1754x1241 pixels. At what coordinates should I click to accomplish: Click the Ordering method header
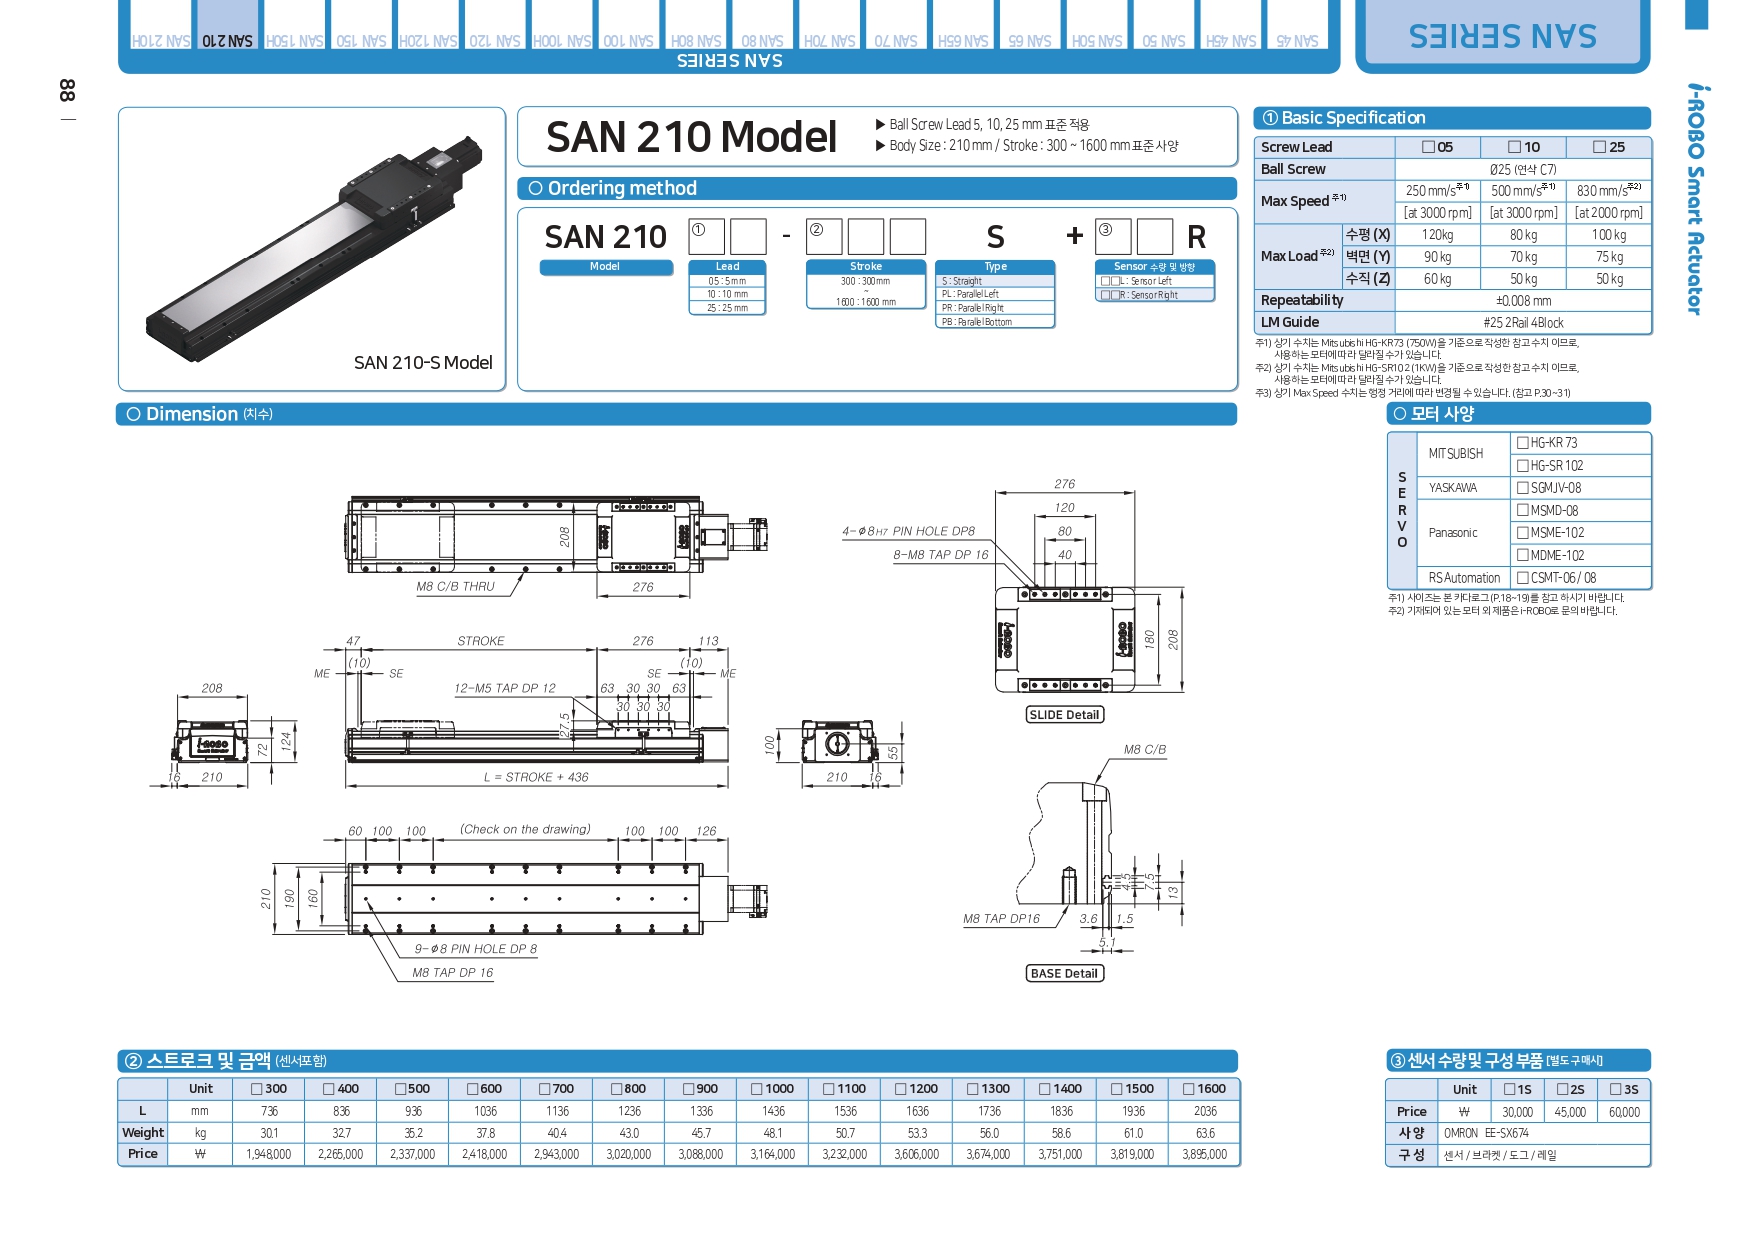(x=877, y=188)
